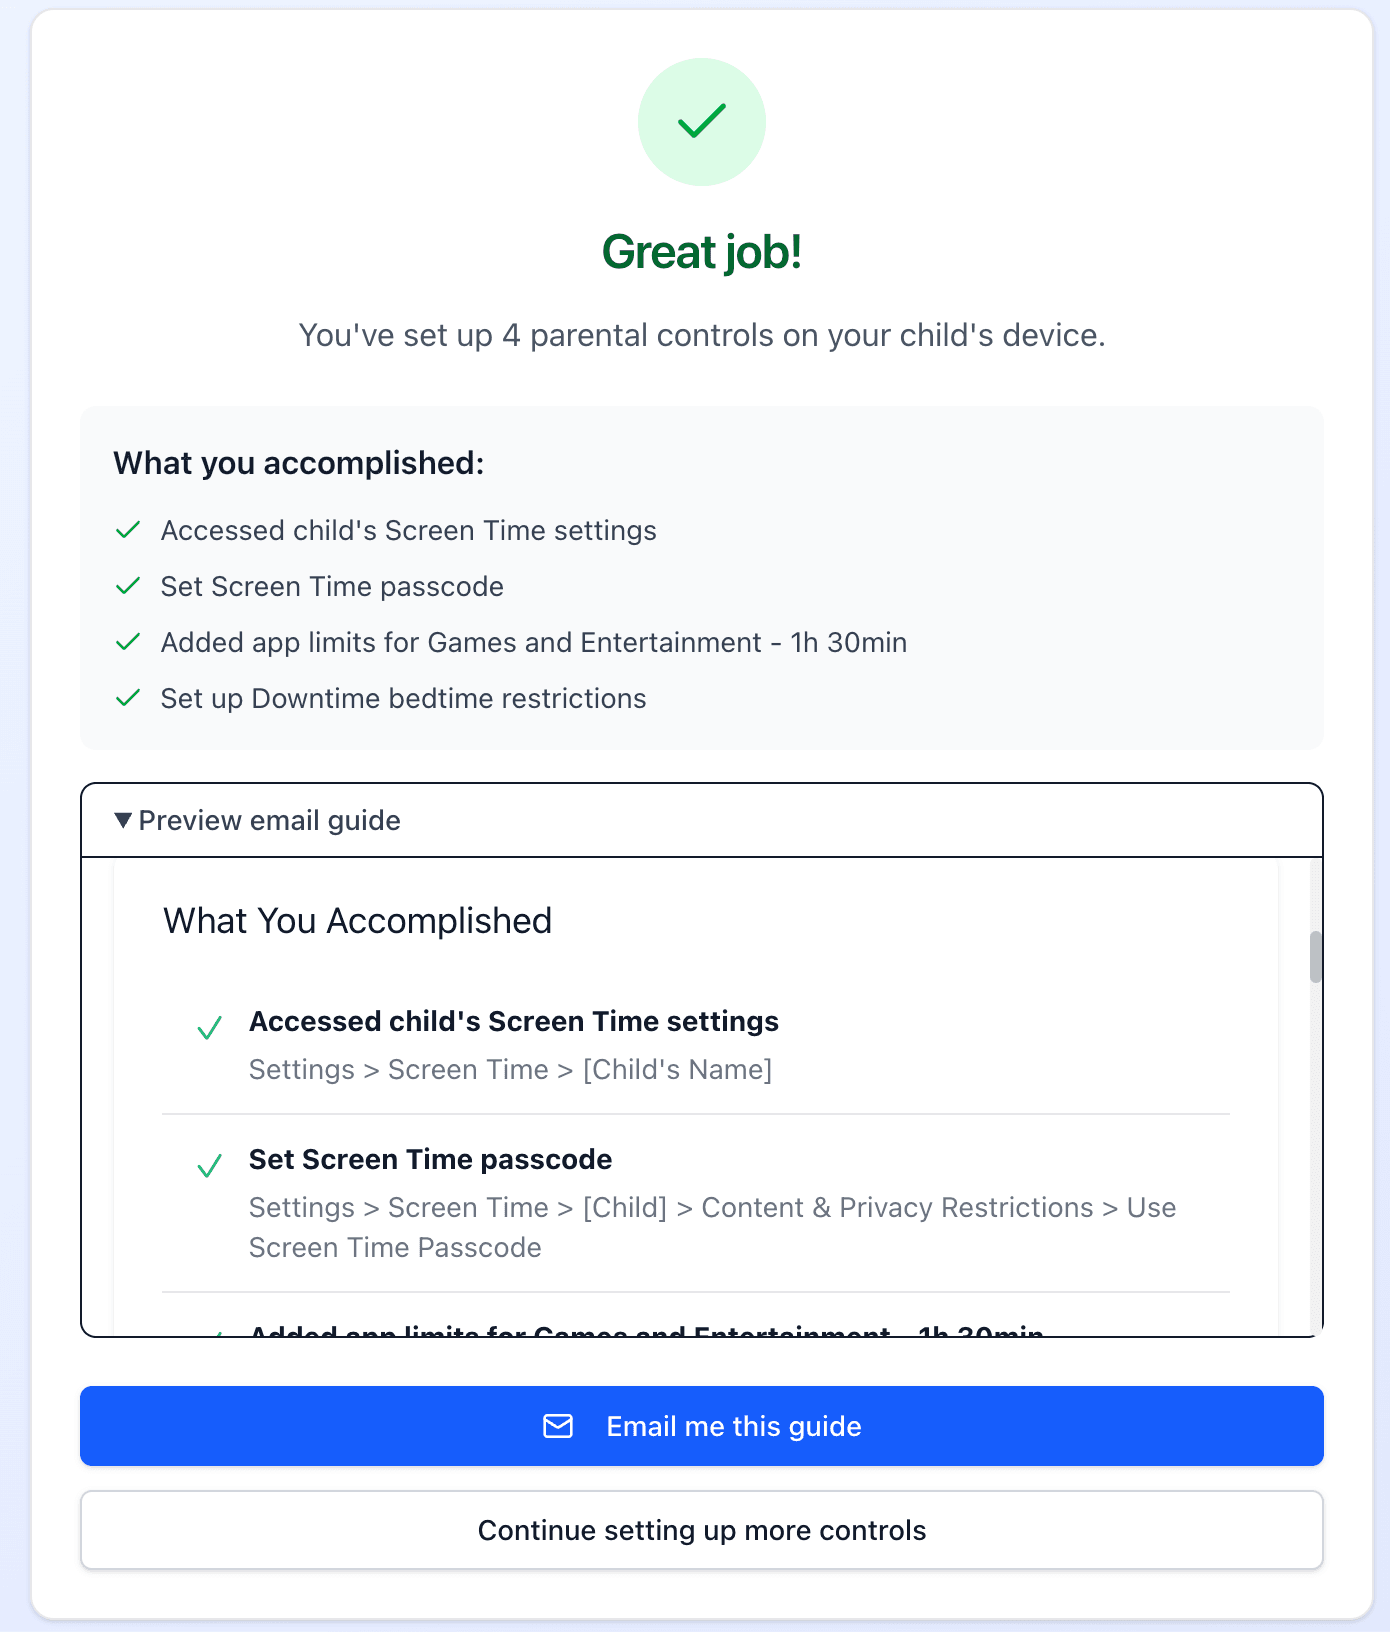Screen dimensions: 1390x1632
Task: Click the Settings > Screen Time > [Child's Name] path
Action: 510,1070
